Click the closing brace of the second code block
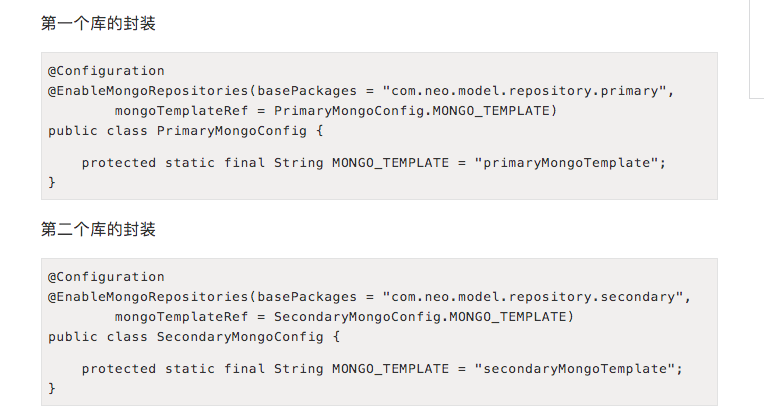This screenshot has width=764, height=415. 52,388
